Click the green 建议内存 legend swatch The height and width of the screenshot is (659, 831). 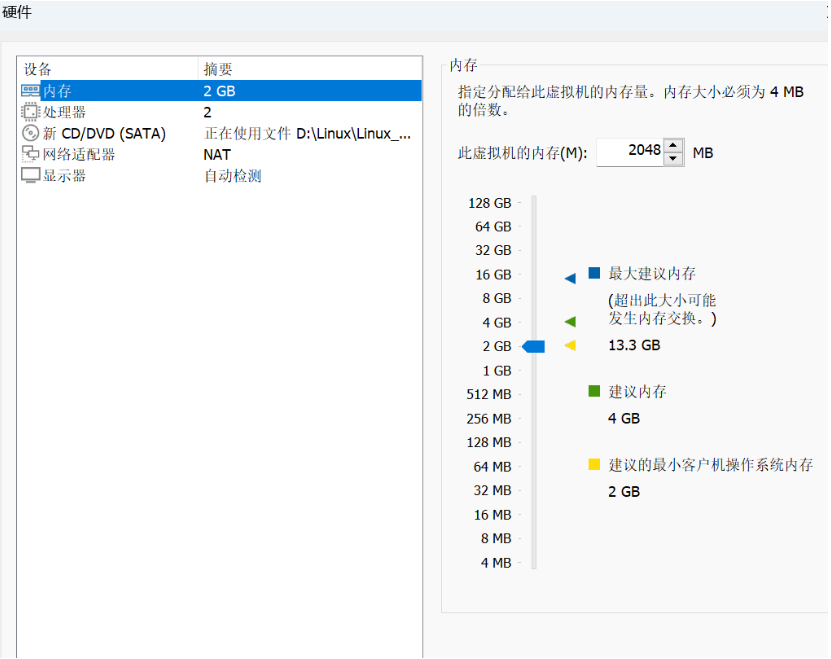click(594, 391)
